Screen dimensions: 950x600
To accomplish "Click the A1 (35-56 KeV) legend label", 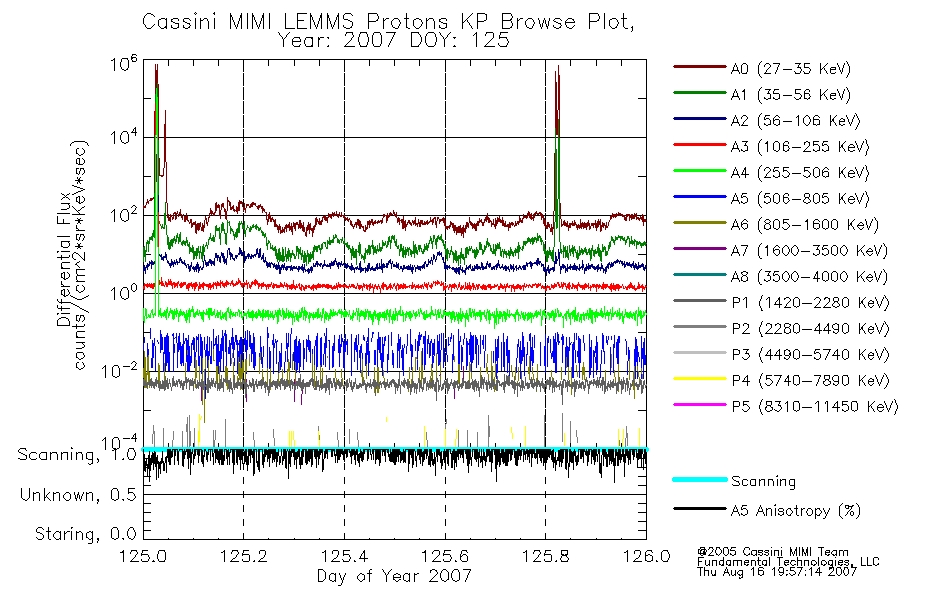I will tap(790, 95).
